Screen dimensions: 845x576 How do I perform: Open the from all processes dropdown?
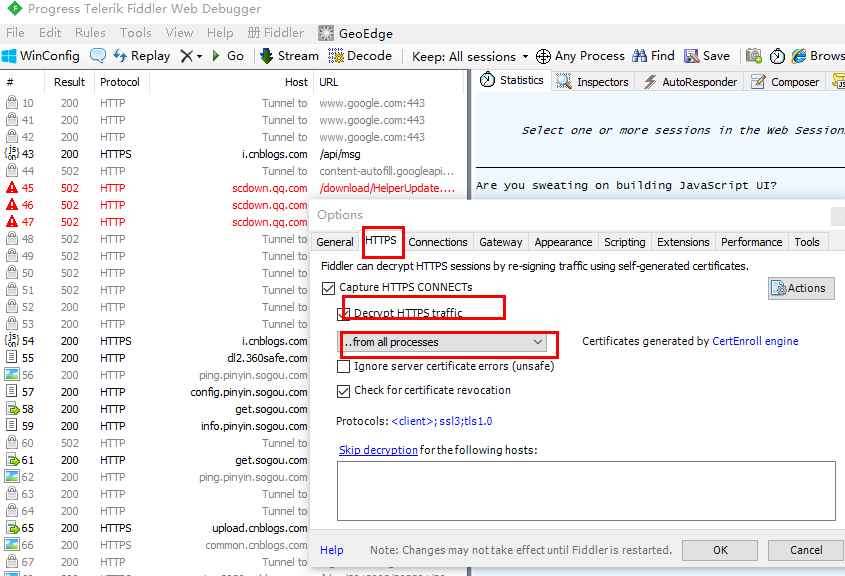pyautogui.click(x=442, y=342)
